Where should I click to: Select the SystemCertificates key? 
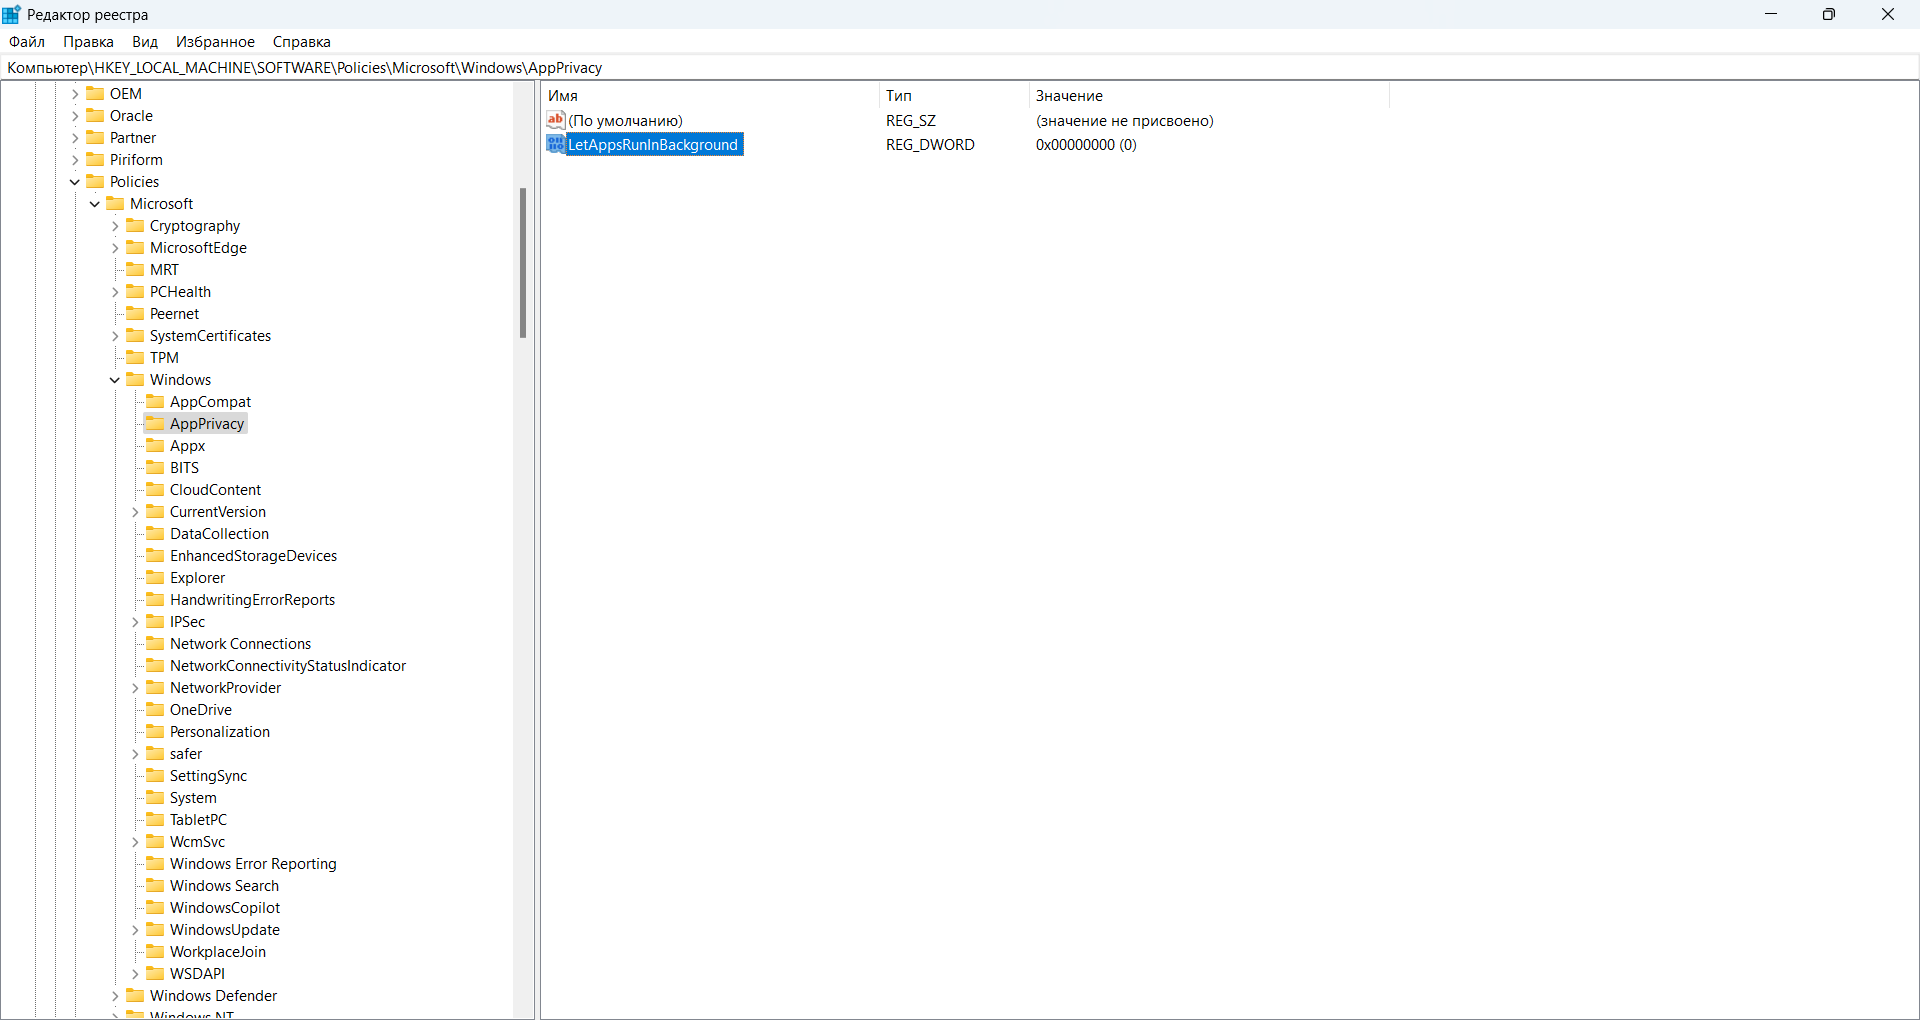[x=210, y=336]
